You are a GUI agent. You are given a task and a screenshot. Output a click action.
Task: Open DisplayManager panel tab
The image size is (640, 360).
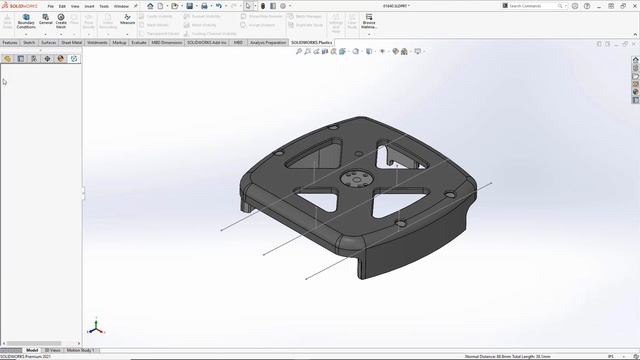(61, 59)
